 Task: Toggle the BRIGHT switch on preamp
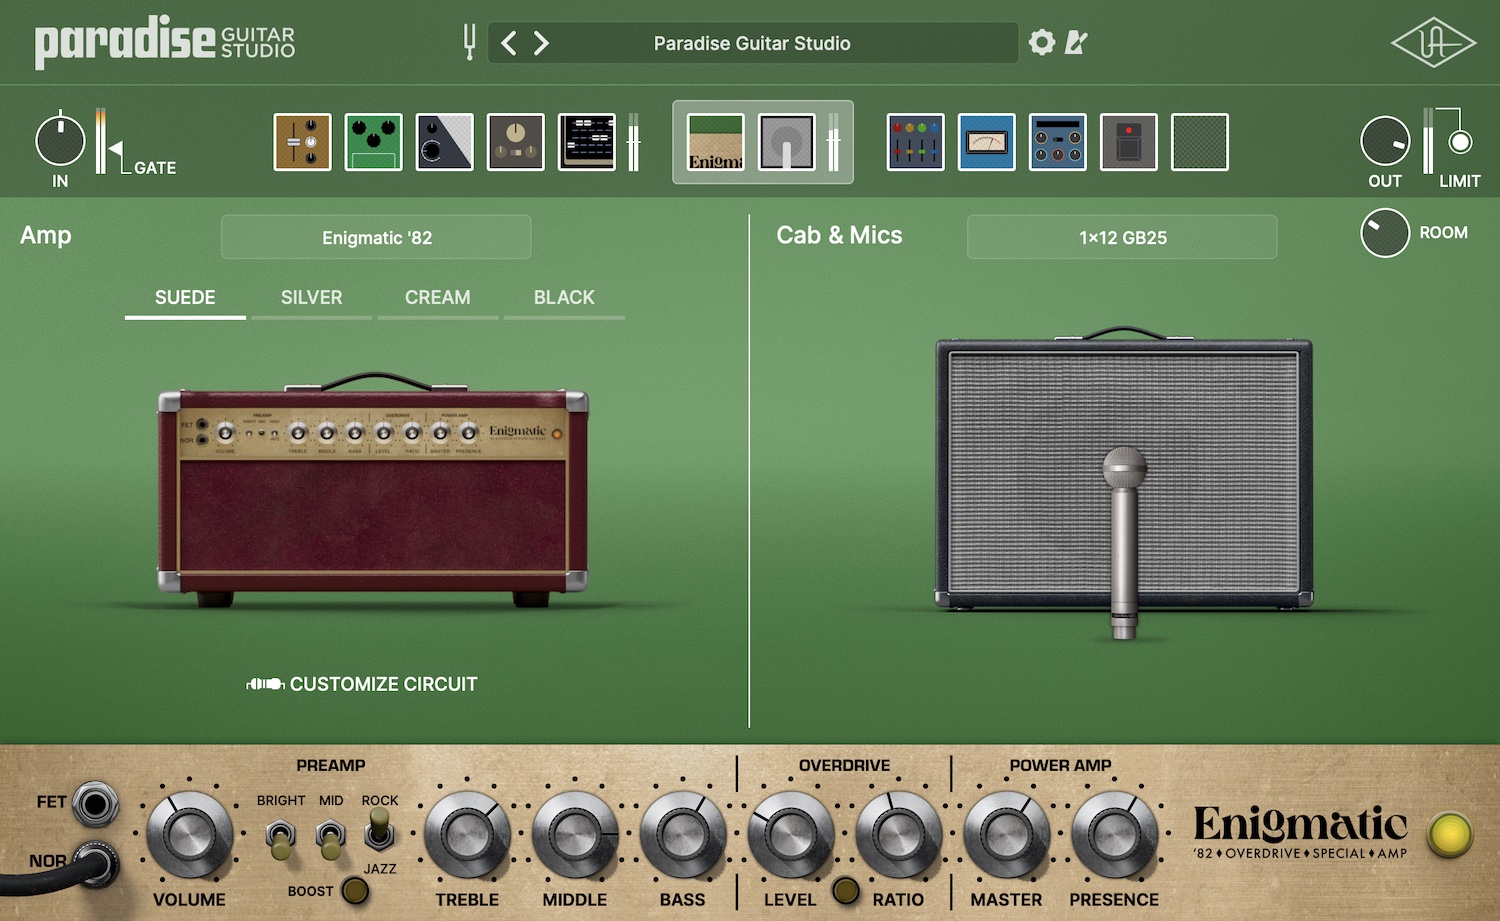(281, 836)
